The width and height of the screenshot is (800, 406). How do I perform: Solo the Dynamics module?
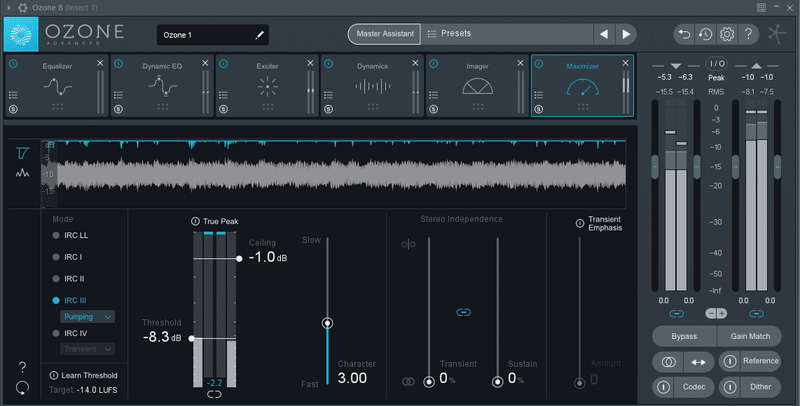(x=329, y=109)
